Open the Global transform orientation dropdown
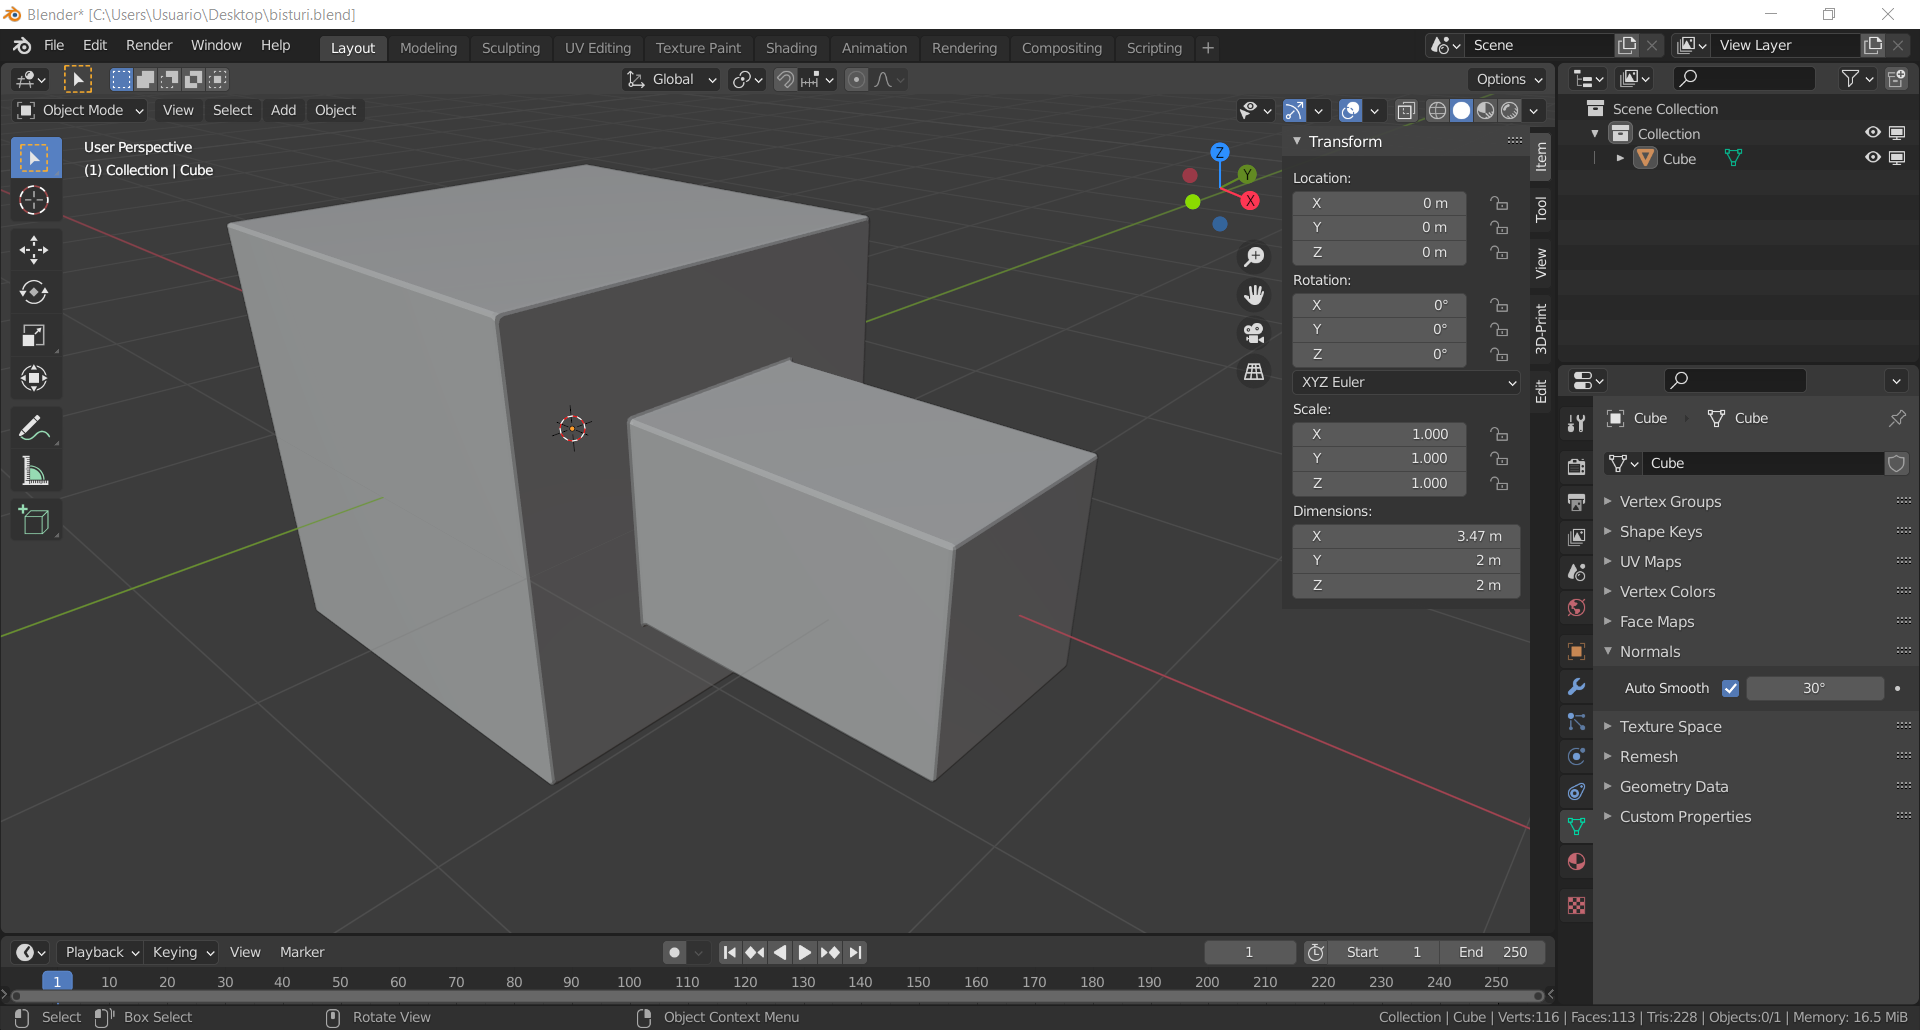Viewport: 1920px width, 1030px height. tap(671, 80)
